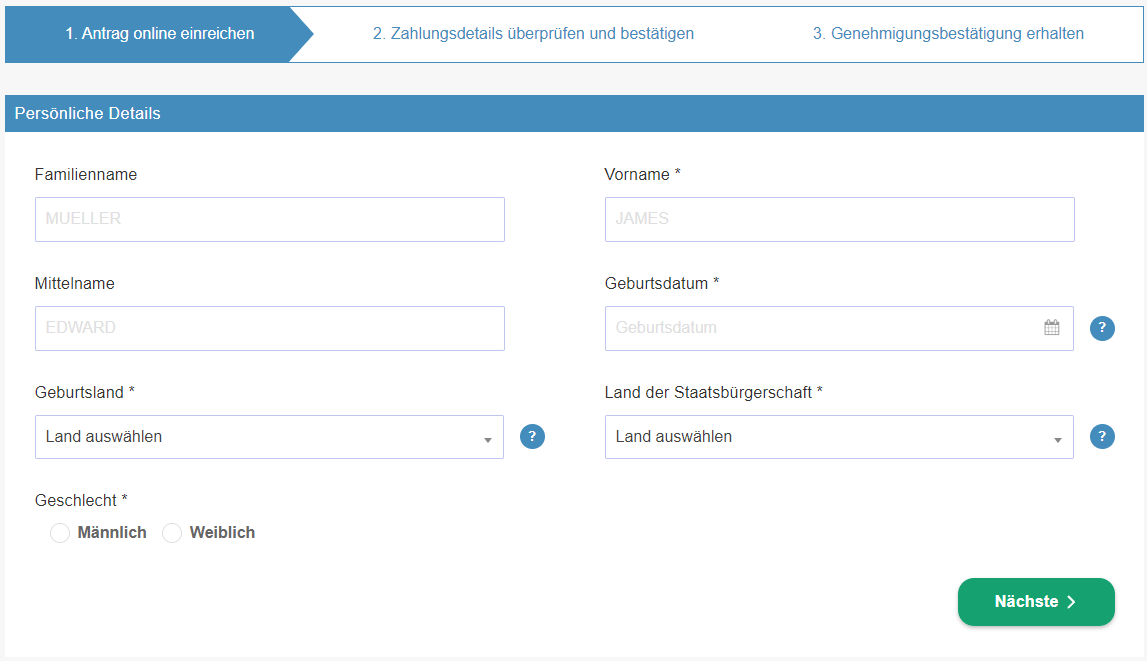Focus the Mittelname input box
This screenshot has width=1147, height=661.
[269, 328]
